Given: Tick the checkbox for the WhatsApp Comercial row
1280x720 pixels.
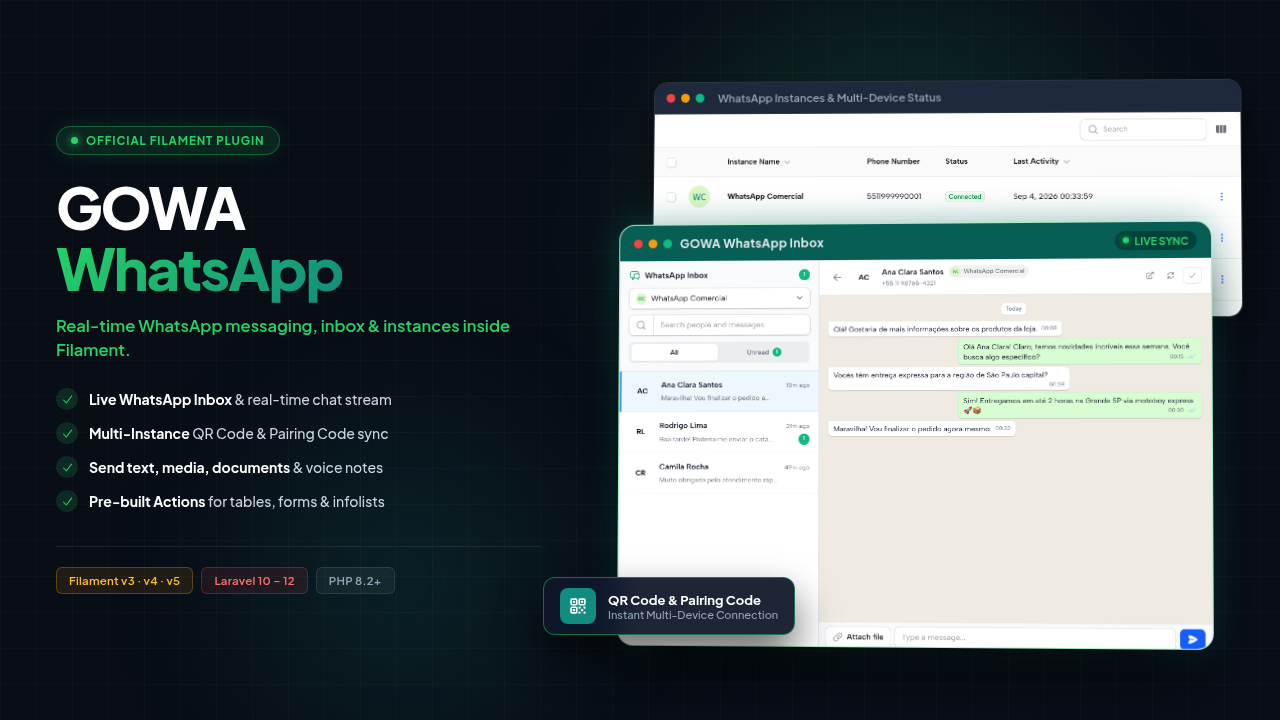Looking at the screenshot, I should (671, 197).
